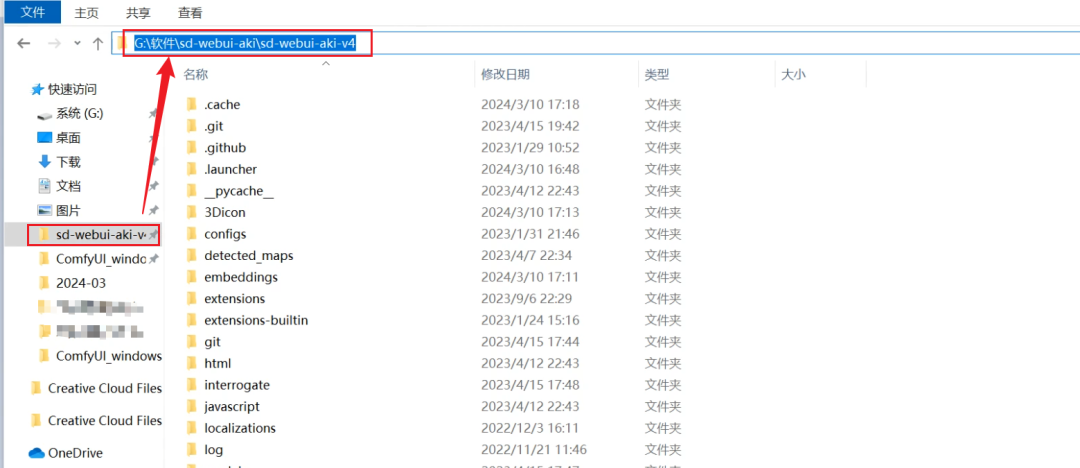Screen dimensions: 1080x468
Task: Open 系统 (G:) drive in sidebar
Action: tap(80, 114)
